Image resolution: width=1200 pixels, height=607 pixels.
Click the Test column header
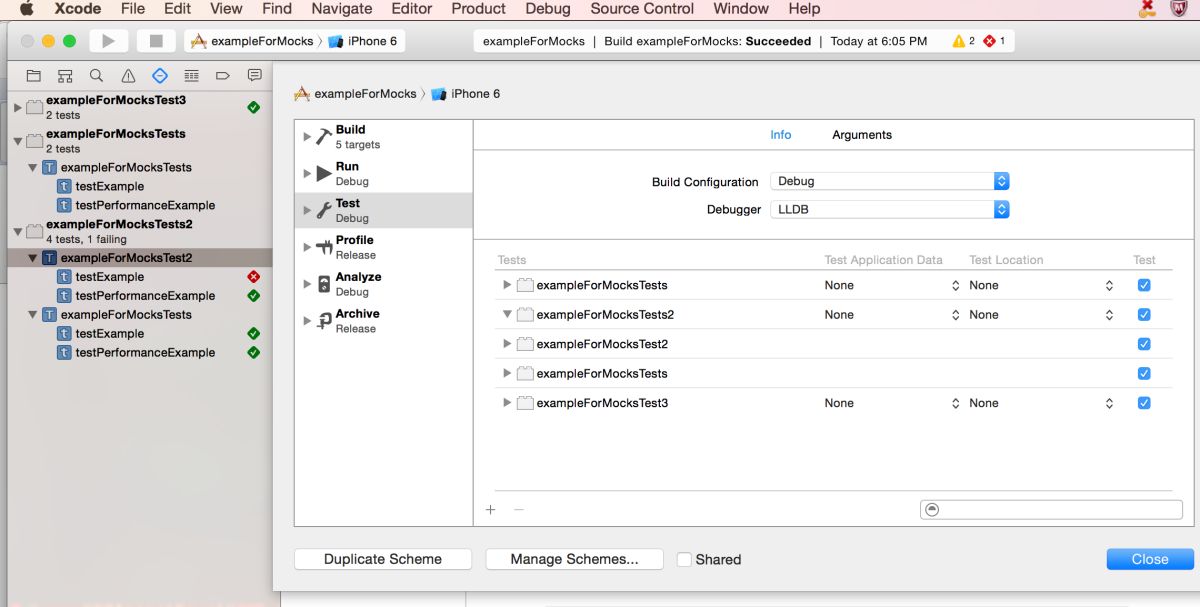1144,260
